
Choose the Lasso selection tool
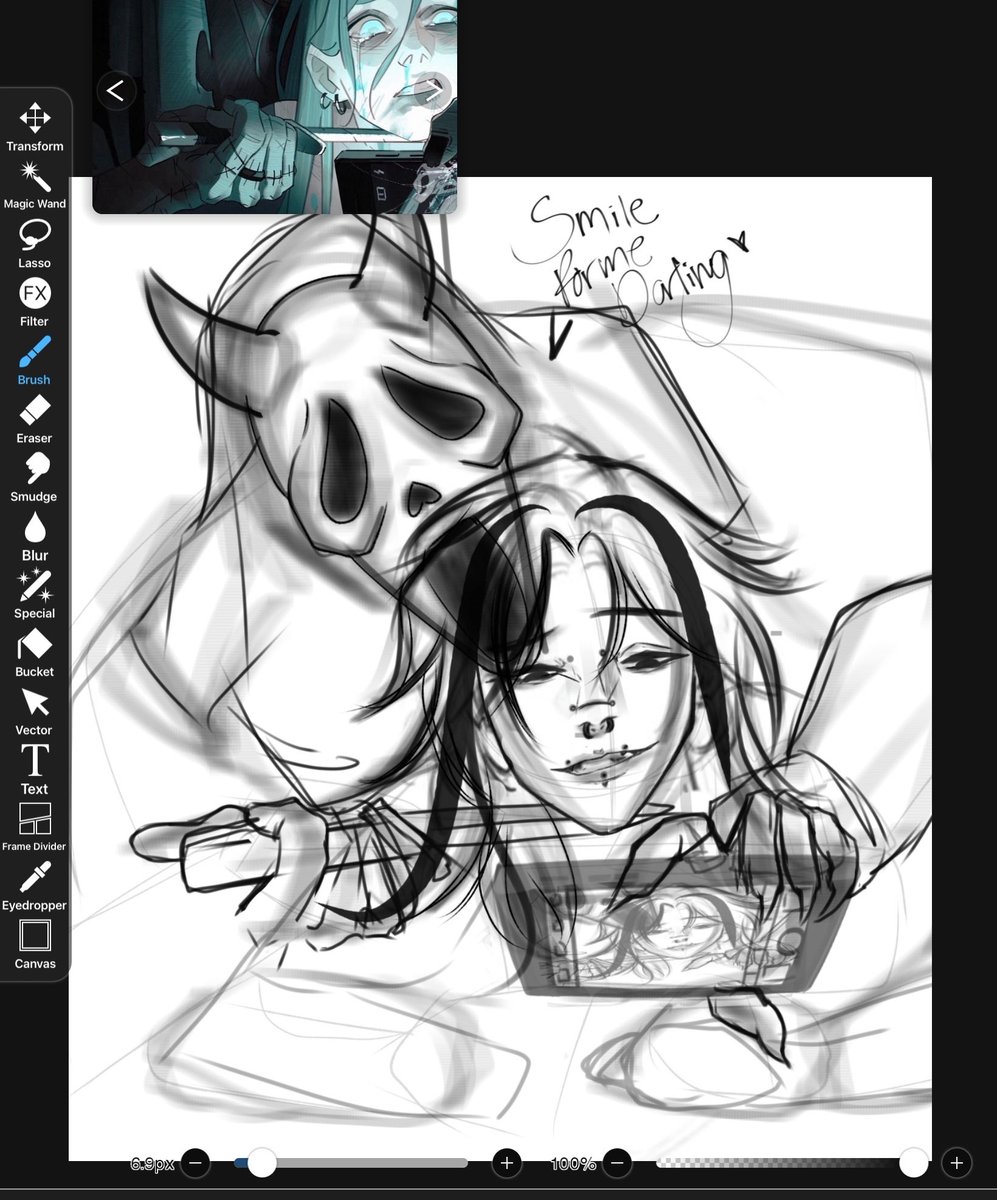[x=35, y=244]
